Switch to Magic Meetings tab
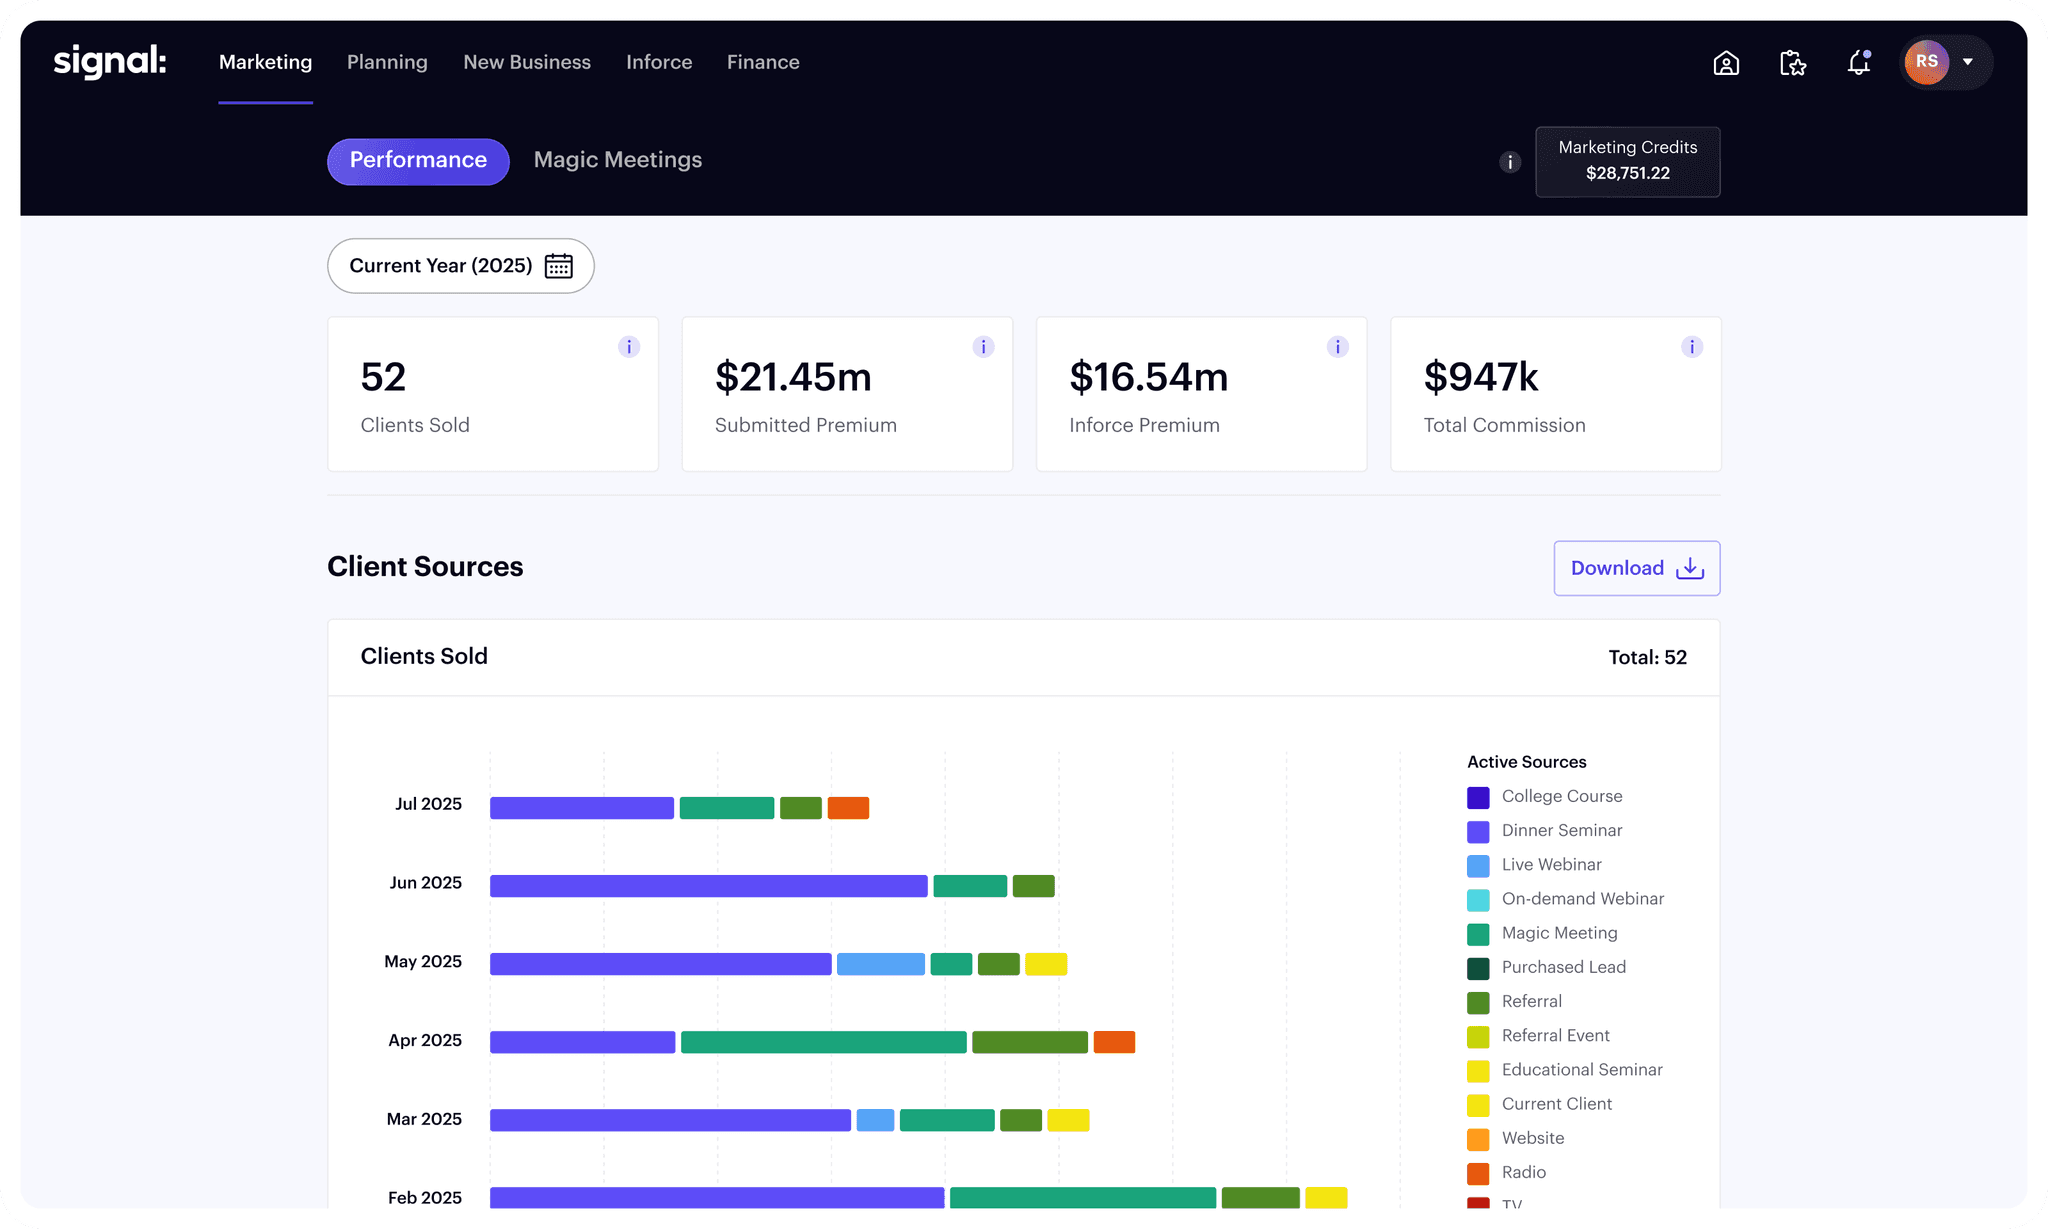 [x=618, y=160]
